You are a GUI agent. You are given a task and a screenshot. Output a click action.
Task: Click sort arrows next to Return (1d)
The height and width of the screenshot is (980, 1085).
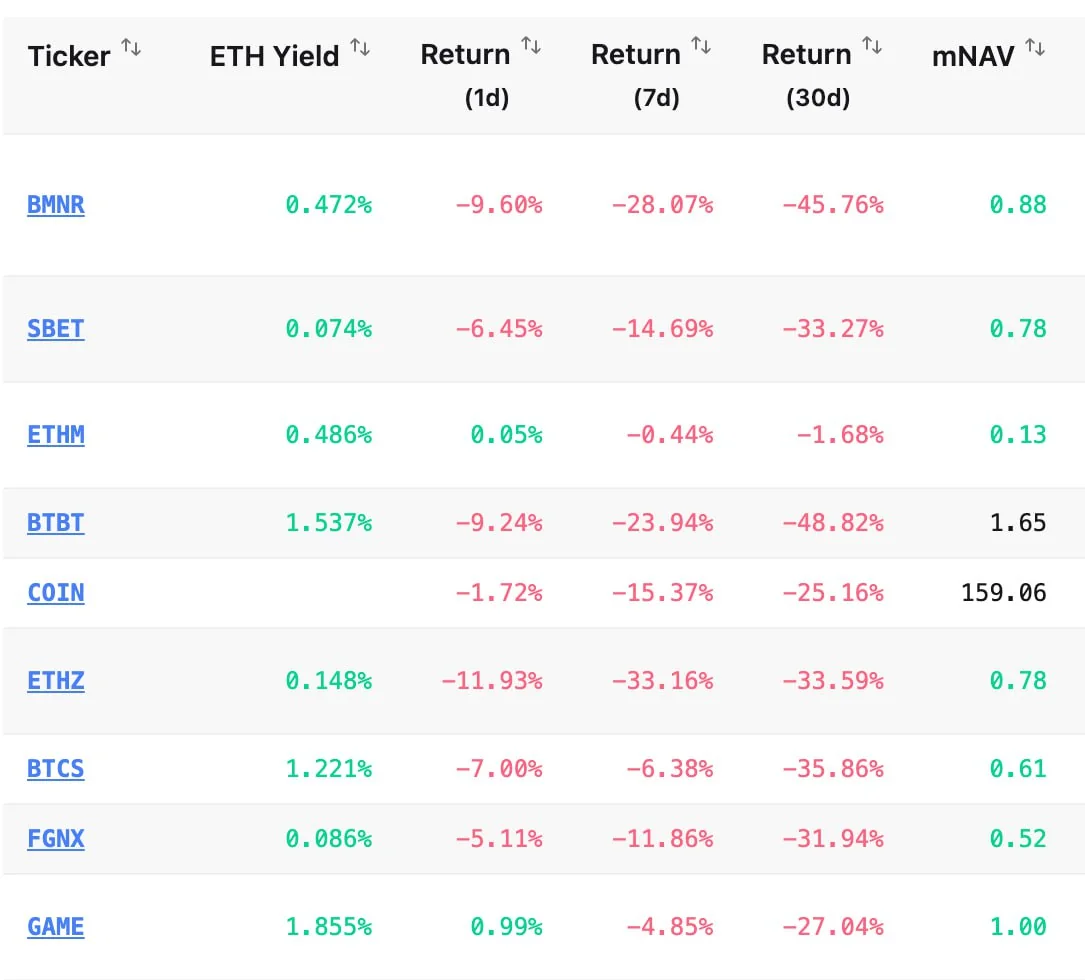[531, 46]
